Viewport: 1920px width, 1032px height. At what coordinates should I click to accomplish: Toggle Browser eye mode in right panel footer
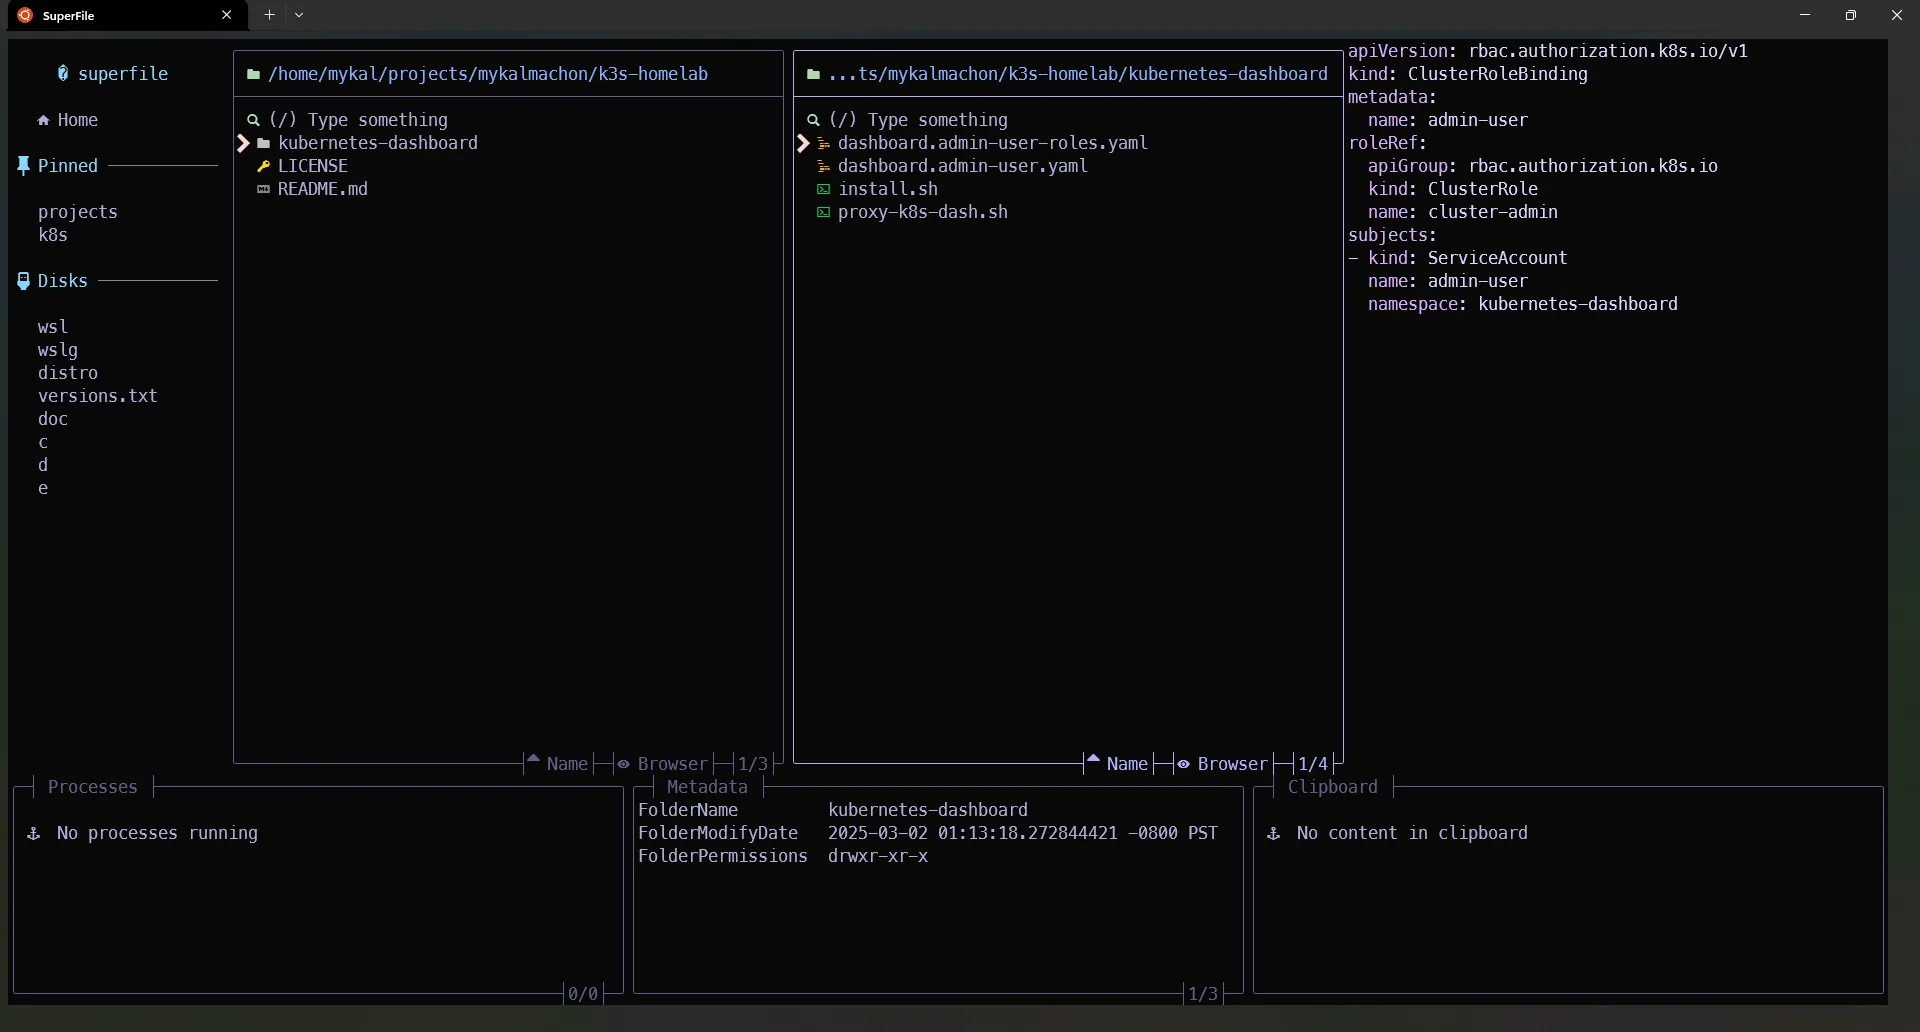(1184, 764)
